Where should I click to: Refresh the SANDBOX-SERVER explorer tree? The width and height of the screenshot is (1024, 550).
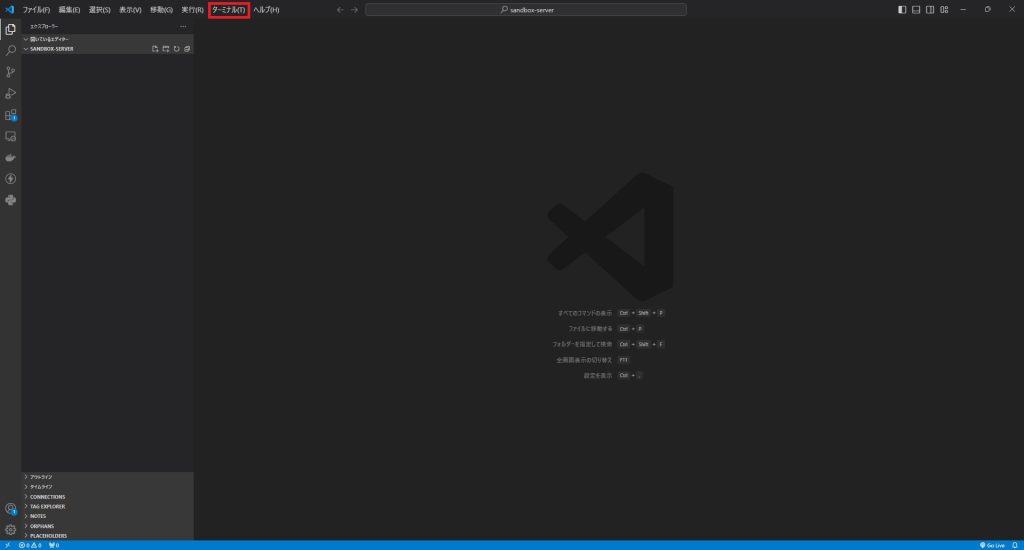(176, 48)
